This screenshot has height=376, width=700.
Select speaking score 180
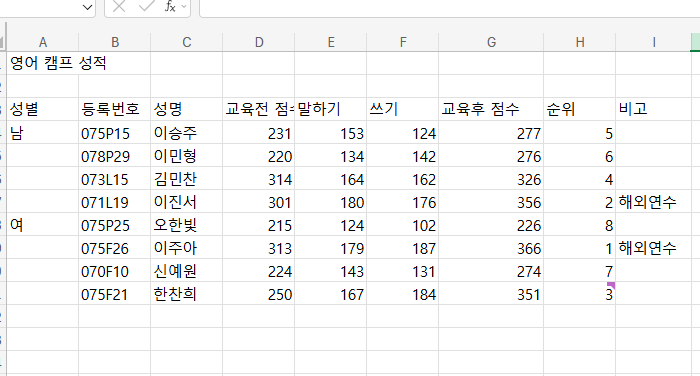pos(331,202)
